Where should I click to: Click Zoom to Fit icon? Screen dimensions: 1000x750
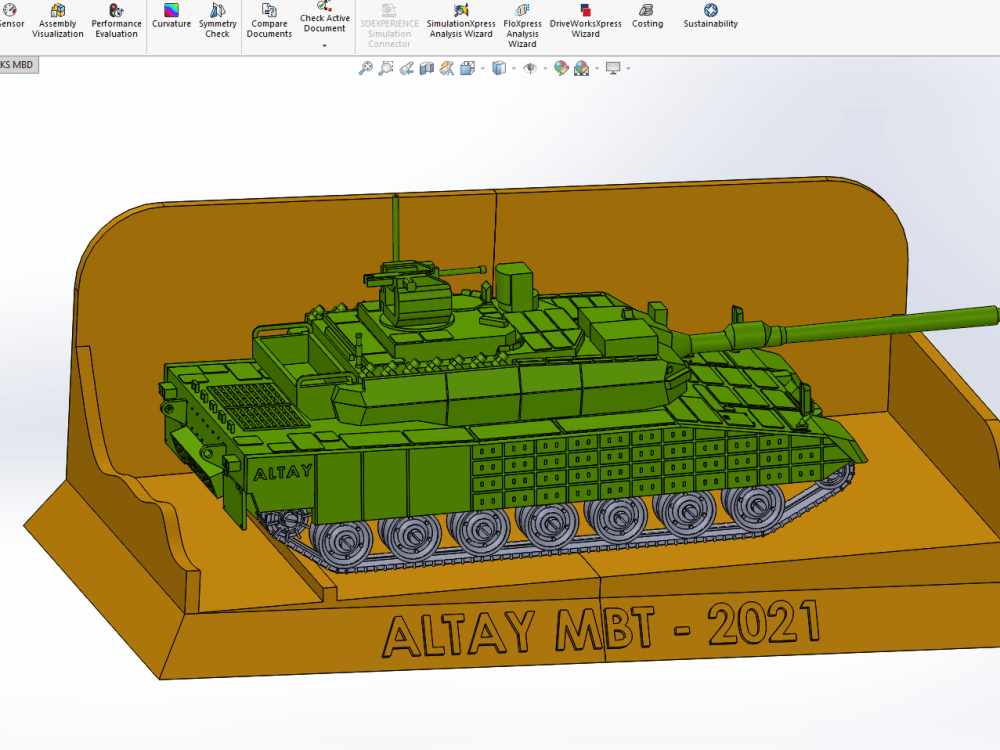[x=365, y=68]
